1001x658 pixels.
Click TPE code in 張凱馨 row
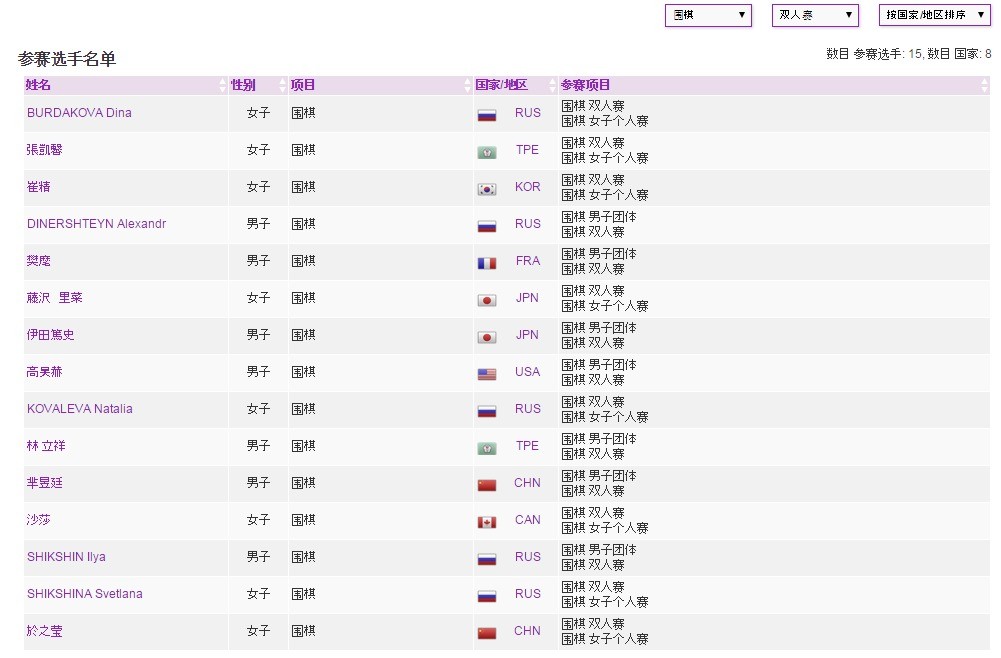coord(527,150)
